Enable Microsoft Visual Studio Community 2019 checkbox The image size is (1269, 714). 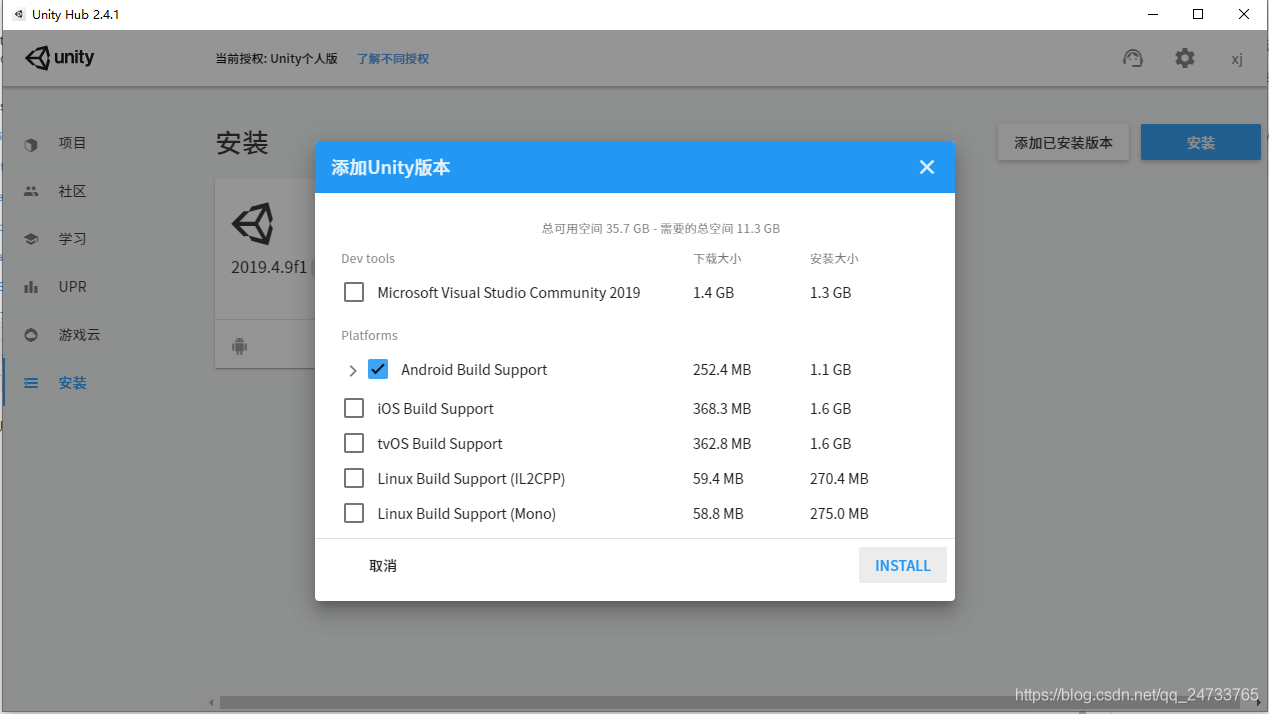354,292
